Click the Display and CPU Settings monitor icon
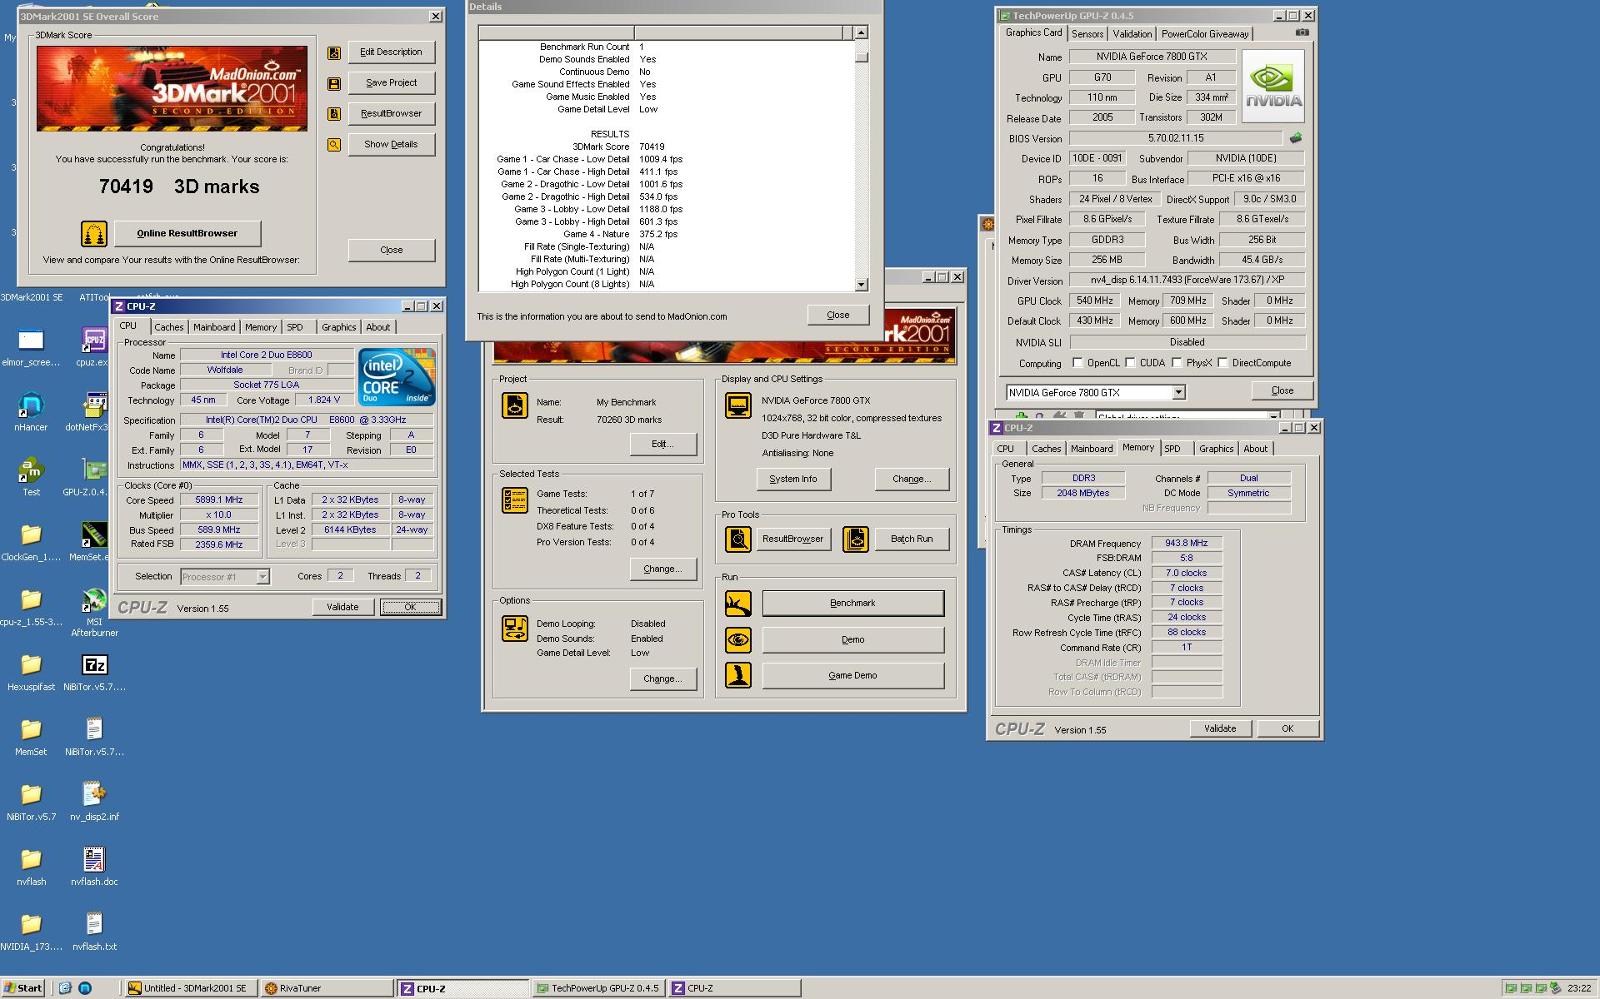This screenshot has height=999, width=1600. pos(738,405)
